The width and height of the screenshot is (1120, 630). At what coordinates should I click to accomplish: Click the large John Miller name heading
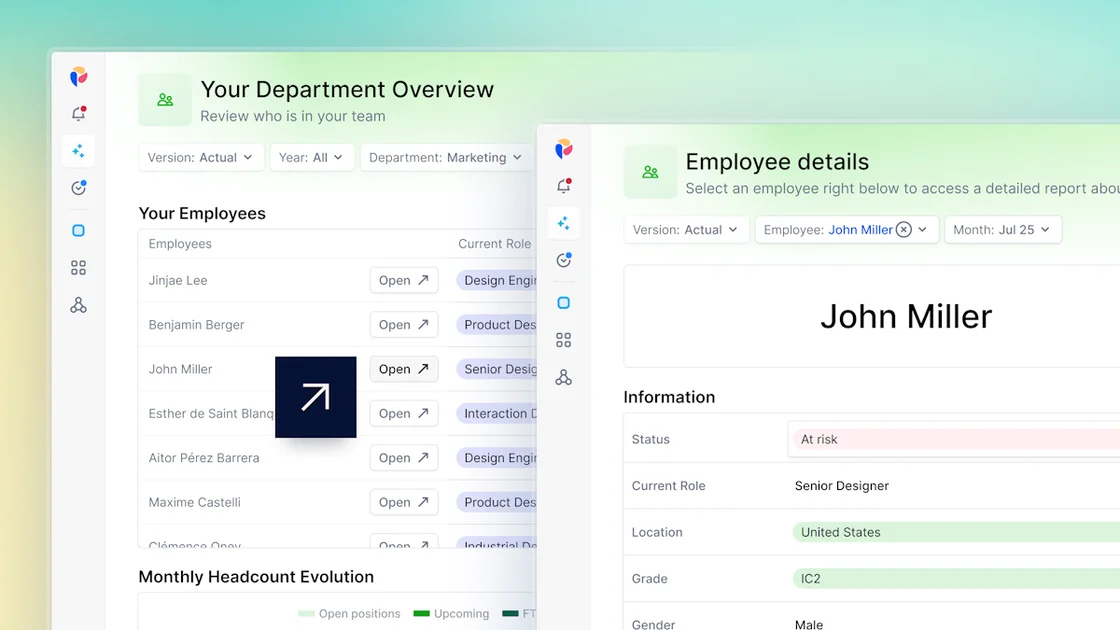point(906,316)
